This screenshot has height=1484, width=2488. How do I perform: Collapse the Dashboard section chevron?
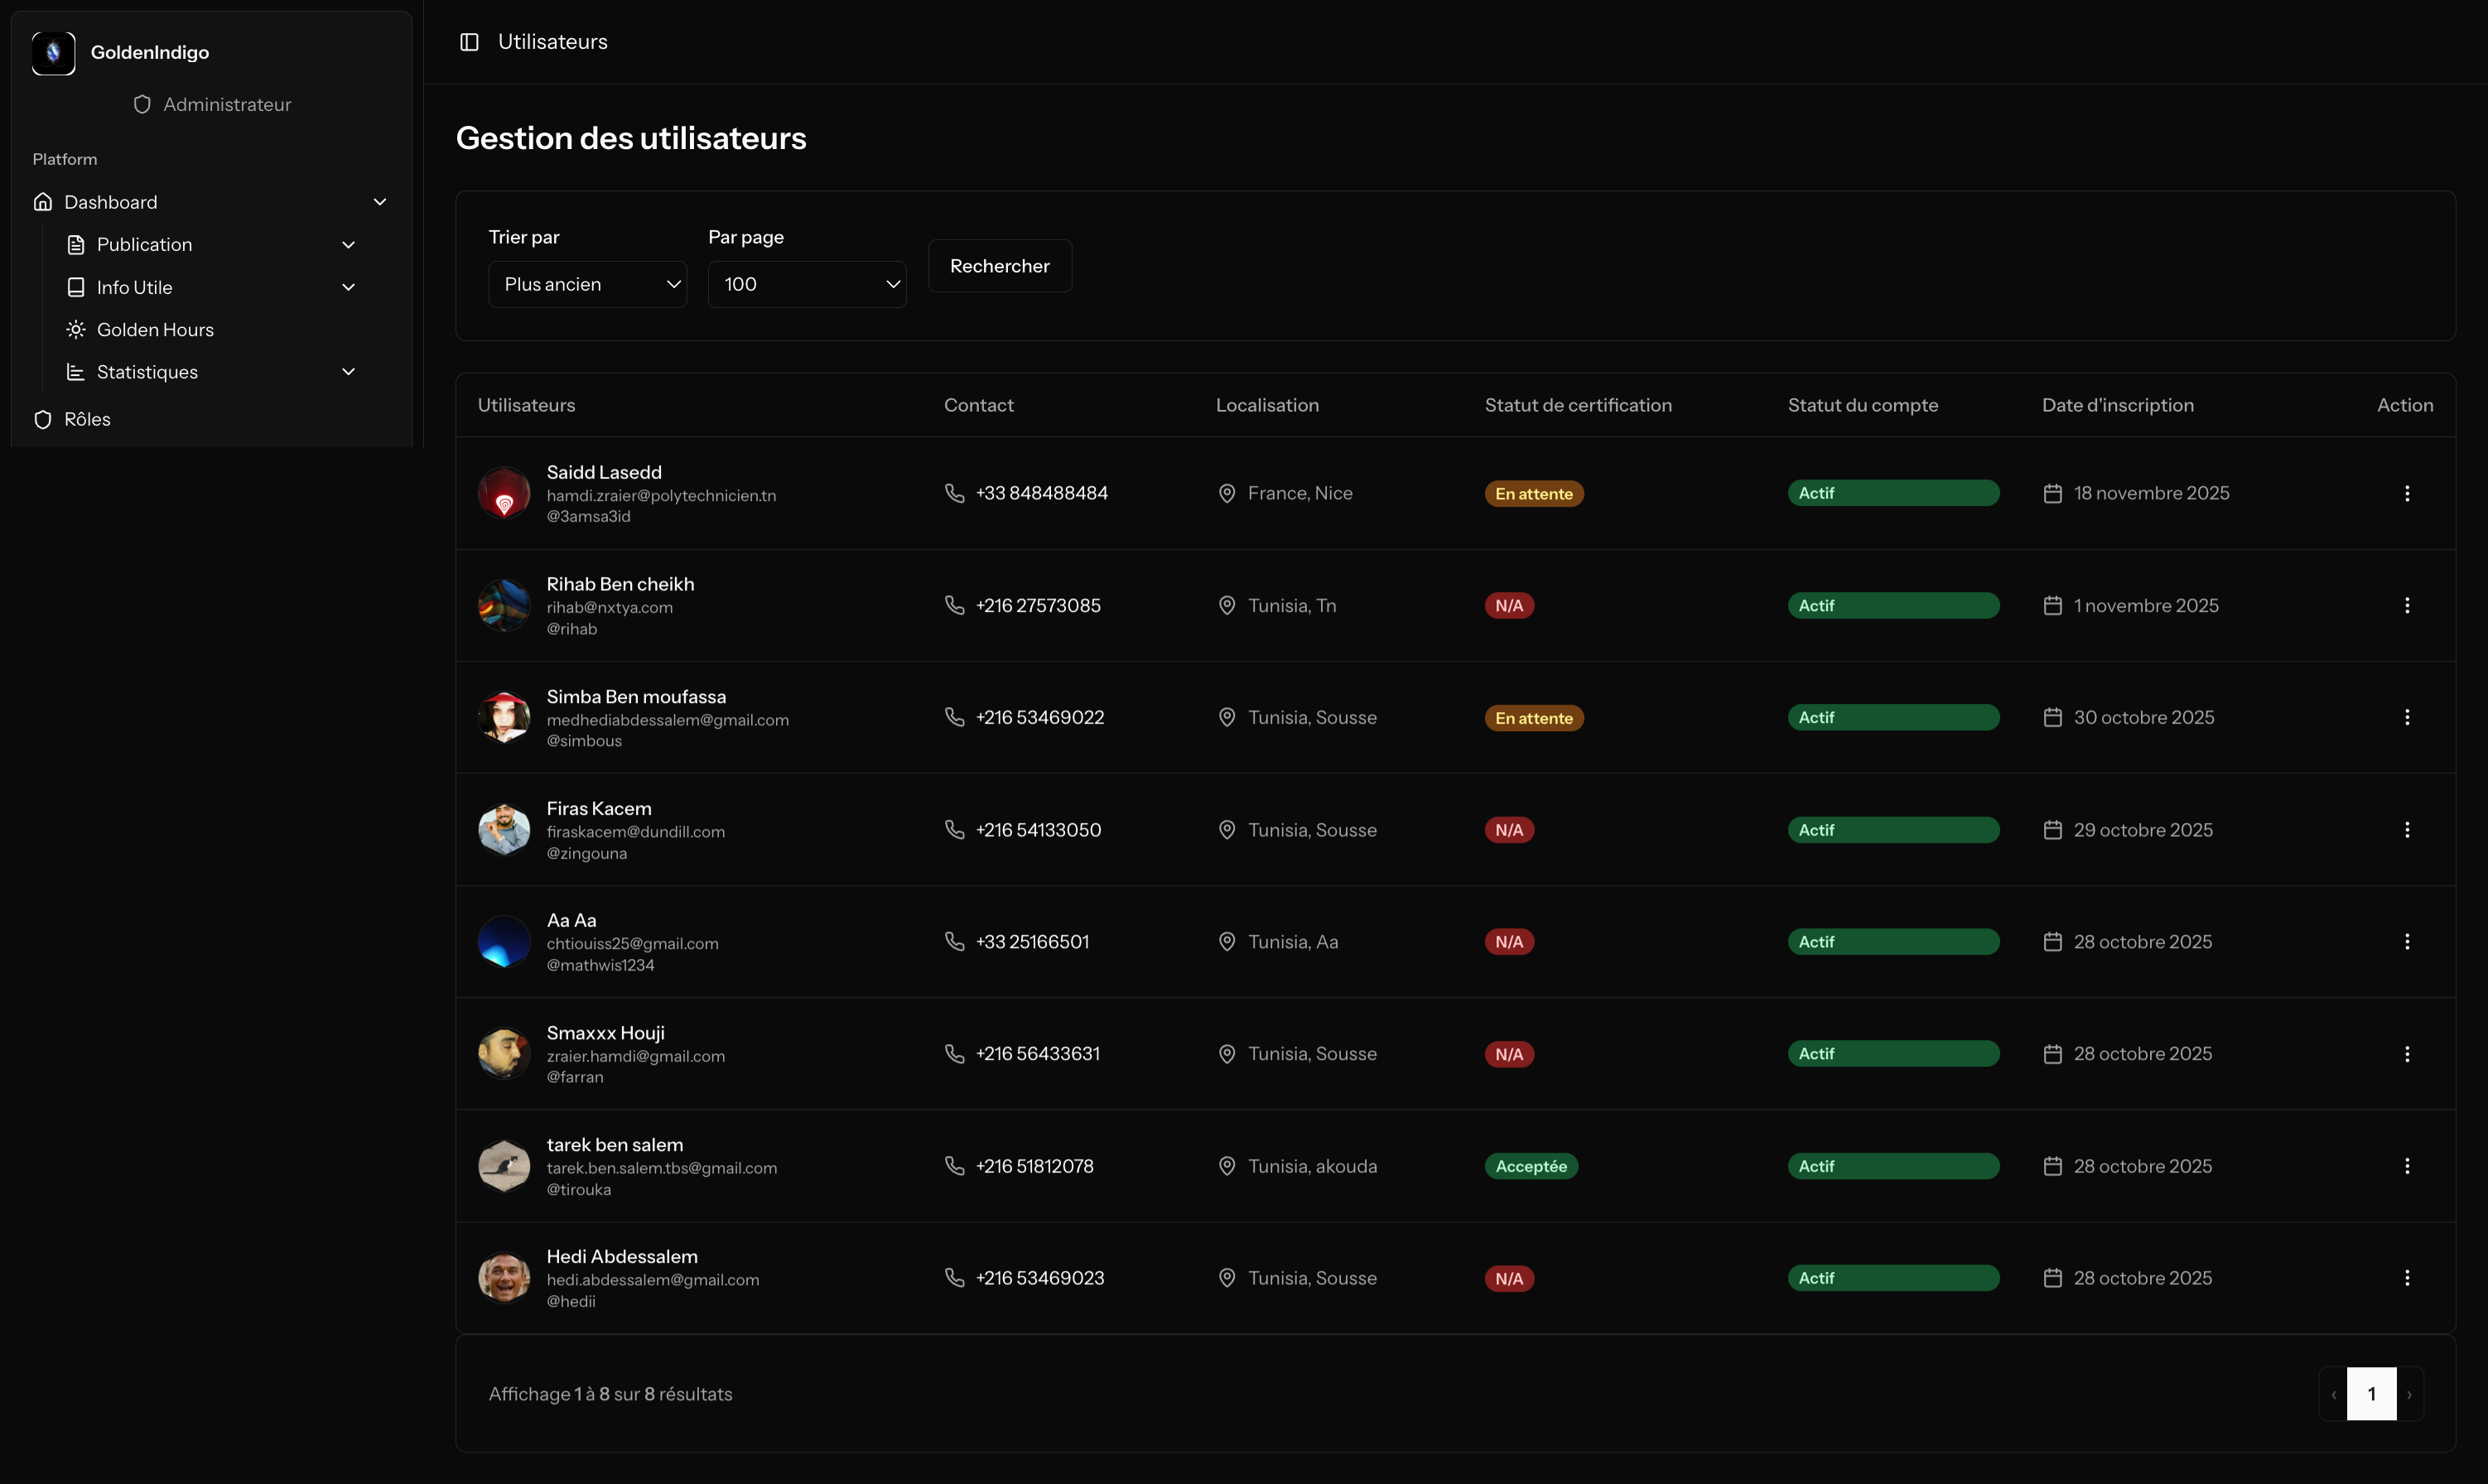(380, 202)
